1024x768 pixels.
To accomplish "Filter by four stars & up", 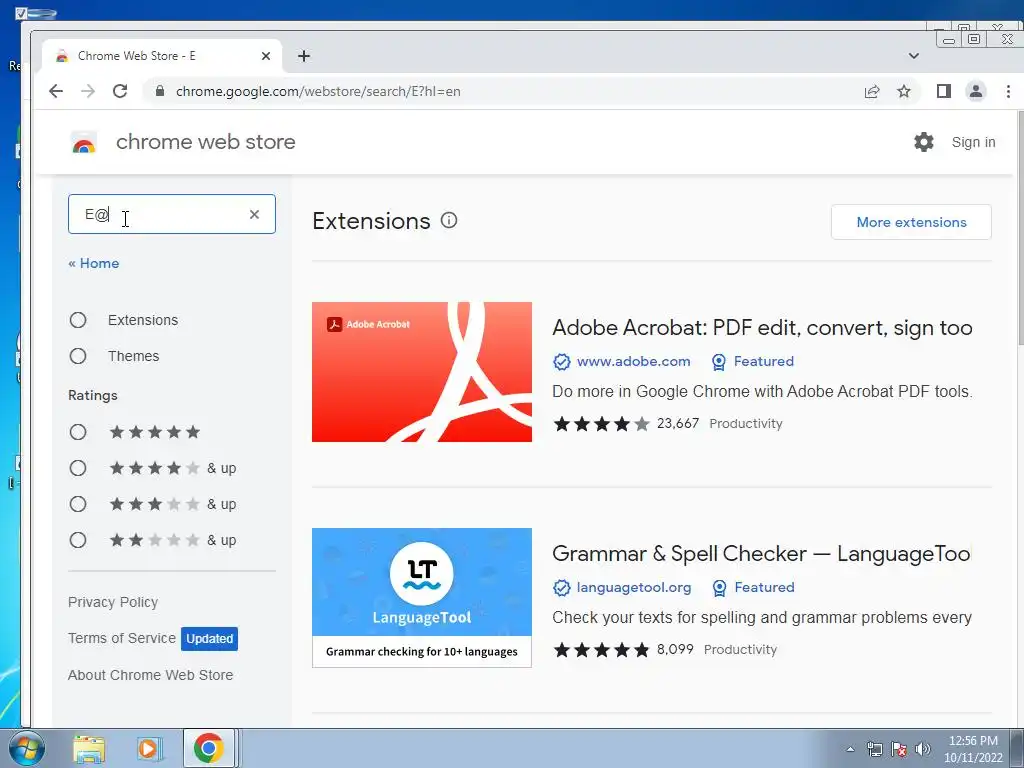I will 78,468.
